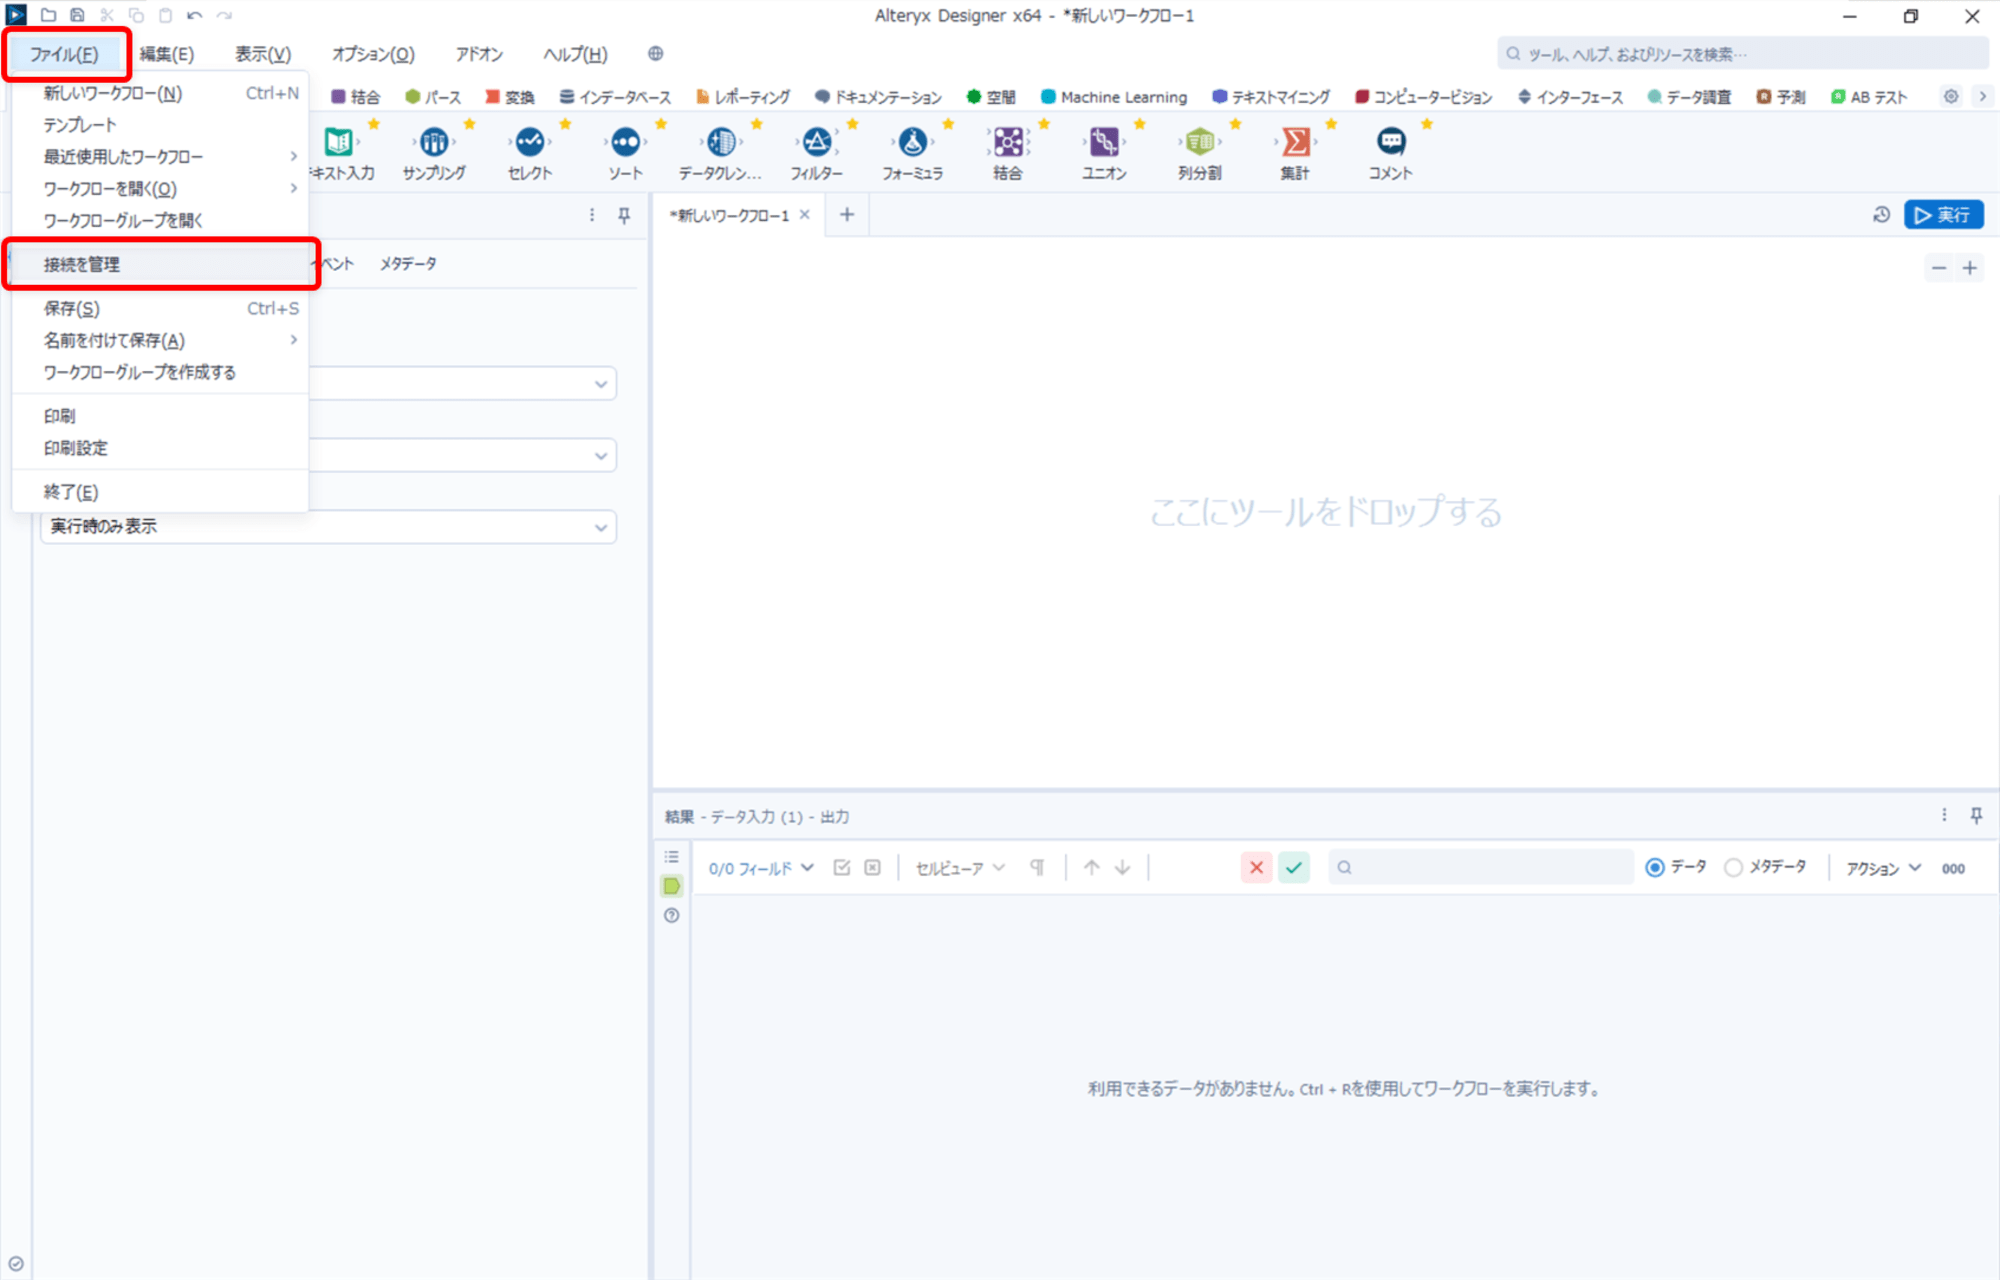This screenshot has width=2000, height=1280.
Task: Open the Machine Learning tool category
Action: [x=1114, y=97]
